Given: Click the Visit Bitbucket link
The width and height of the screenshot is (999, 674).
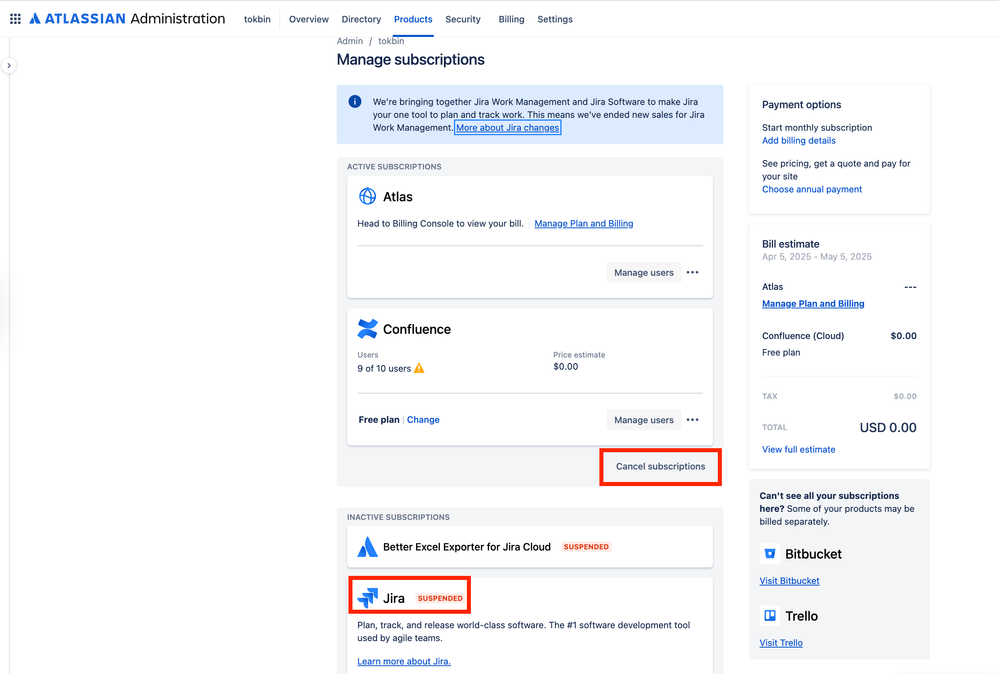Looking at the screenshot, I should pos(789,581).
